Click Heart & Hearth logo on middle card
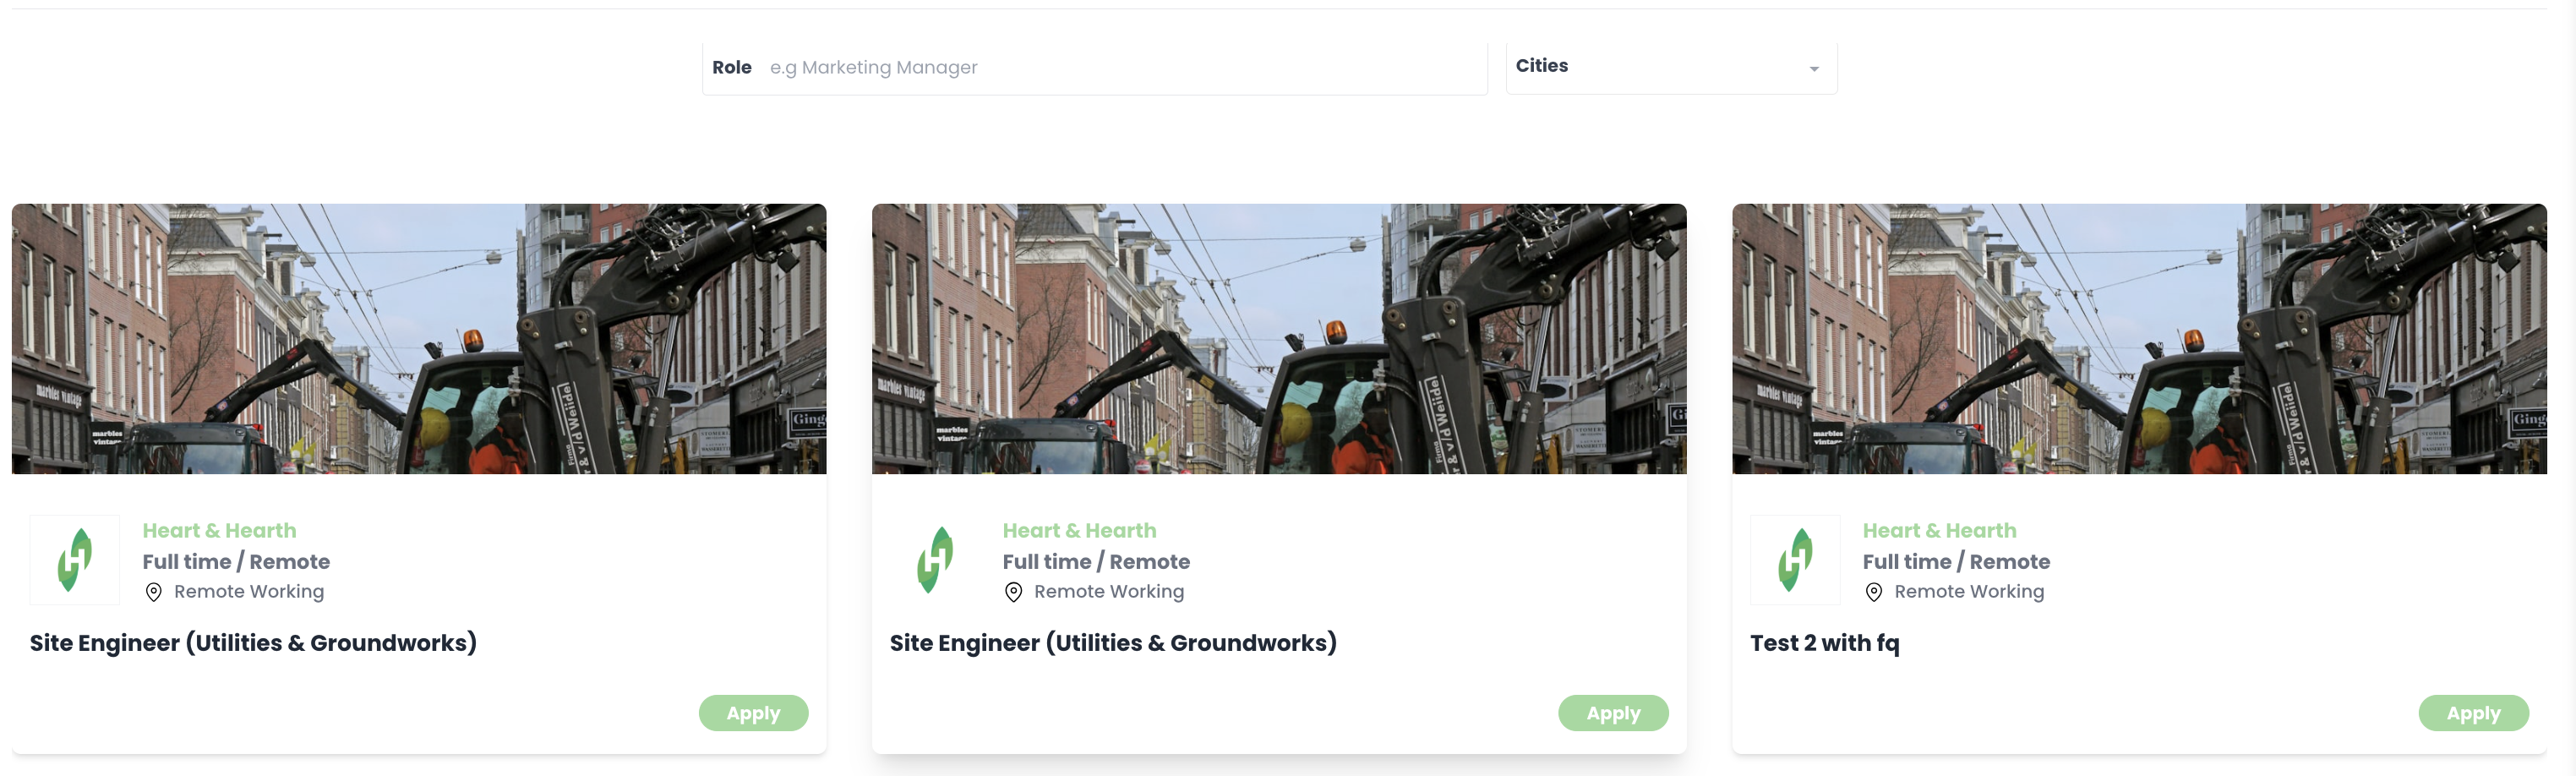 [935, 560]
